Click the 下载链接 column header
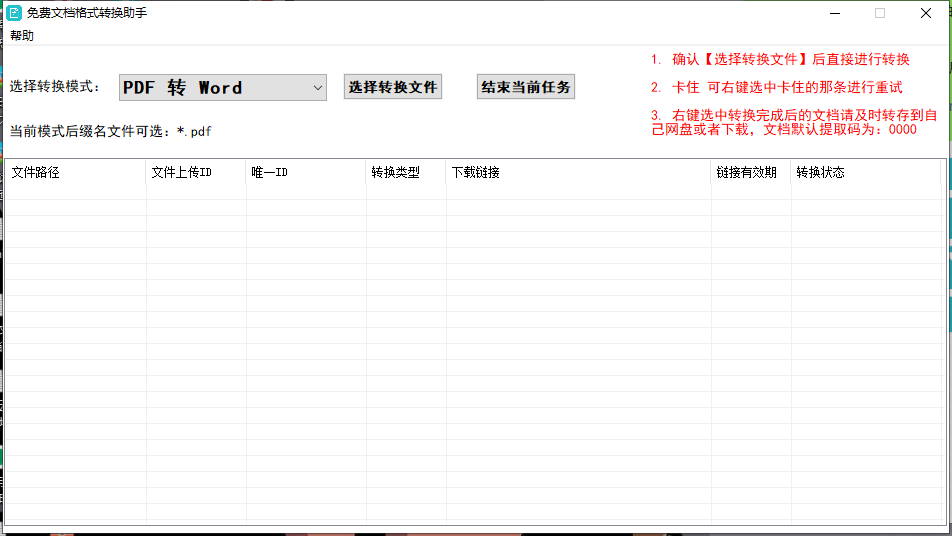Viewport: 952px width, 536px height. pyautogui.click(x=578, y=173)
